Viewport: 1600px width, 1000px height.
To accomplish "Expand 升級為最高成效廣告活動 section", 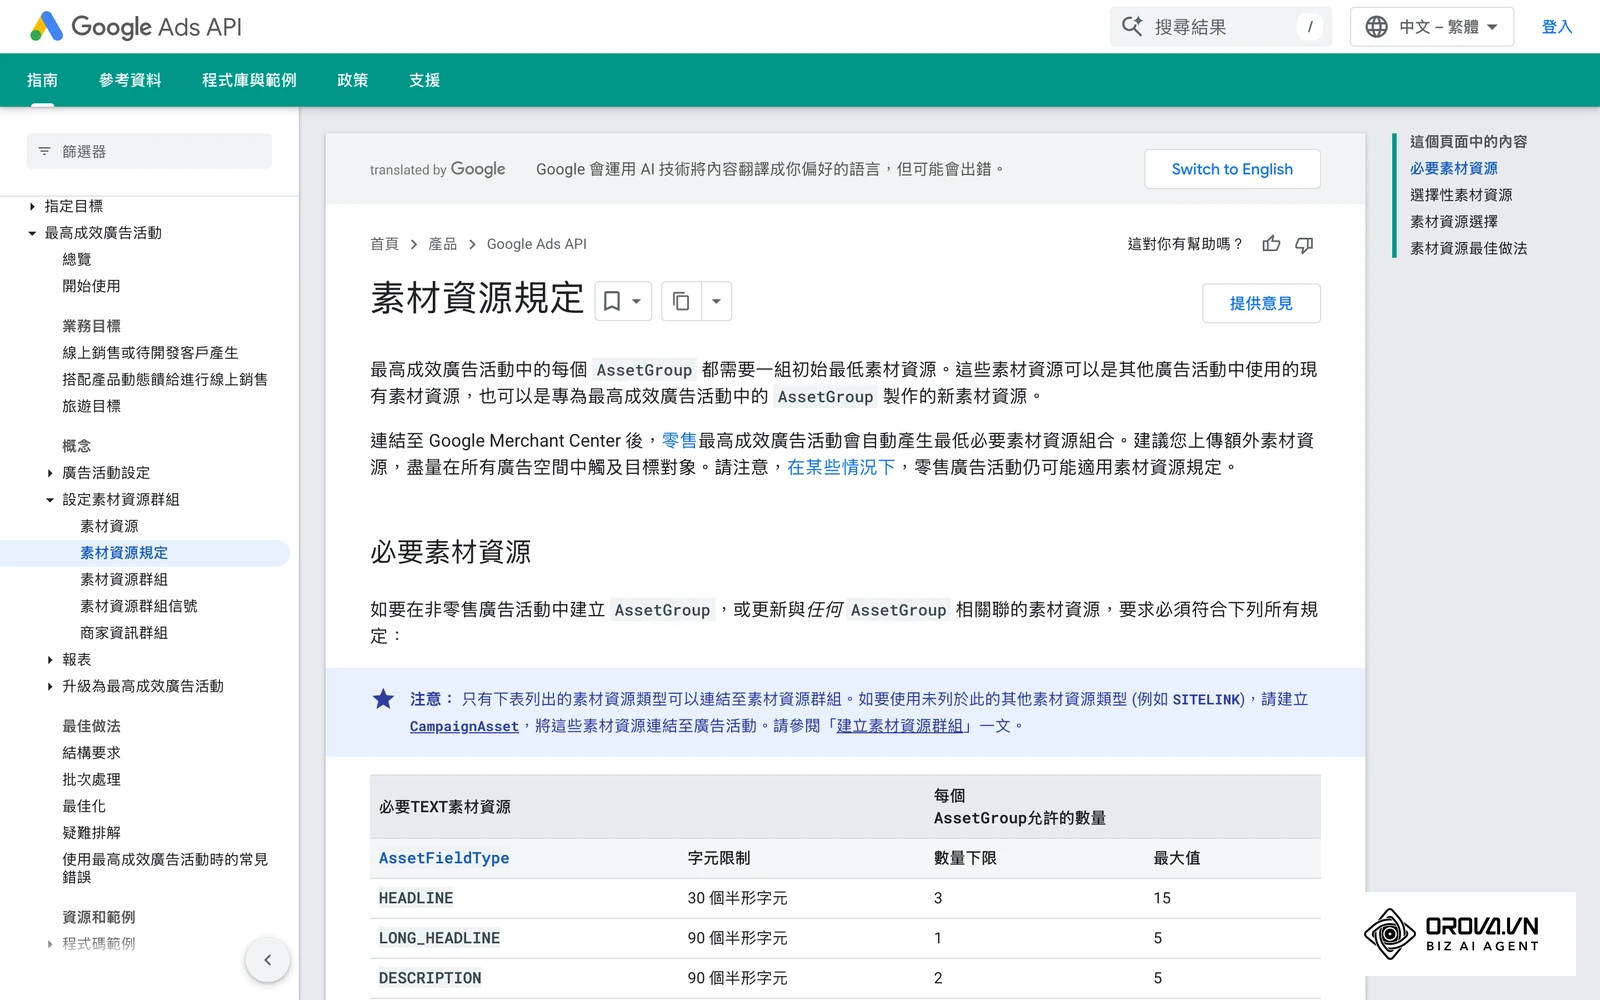I will (50, 686).
